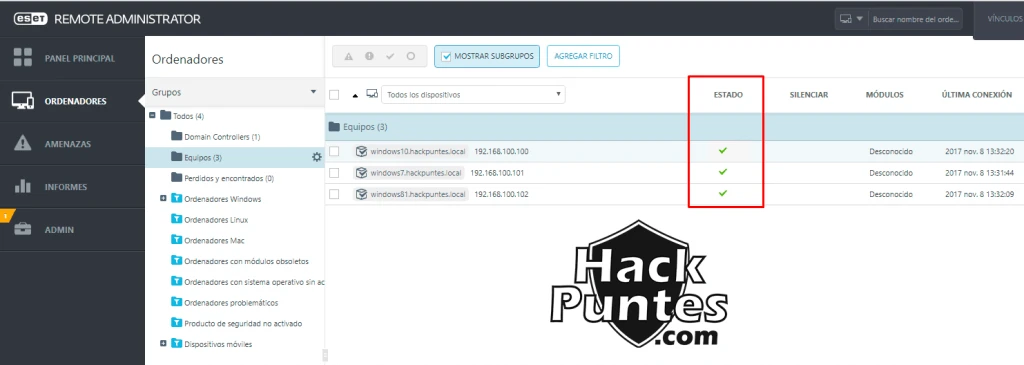The height and width of the screenshot is (365, 1024).
Task: Open the Todos los dispositivos dropdown
Action: [x=473, y=95]
